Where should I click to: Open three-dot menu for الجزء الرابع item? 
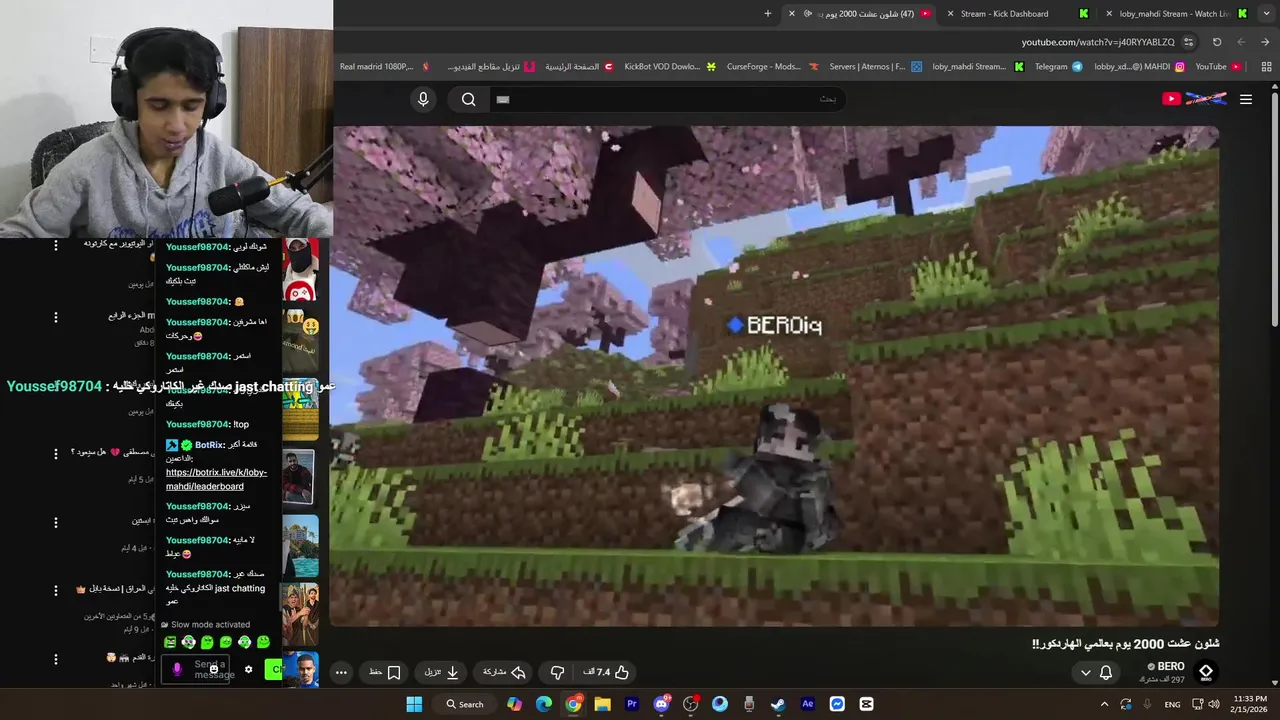tap(56, 317)
